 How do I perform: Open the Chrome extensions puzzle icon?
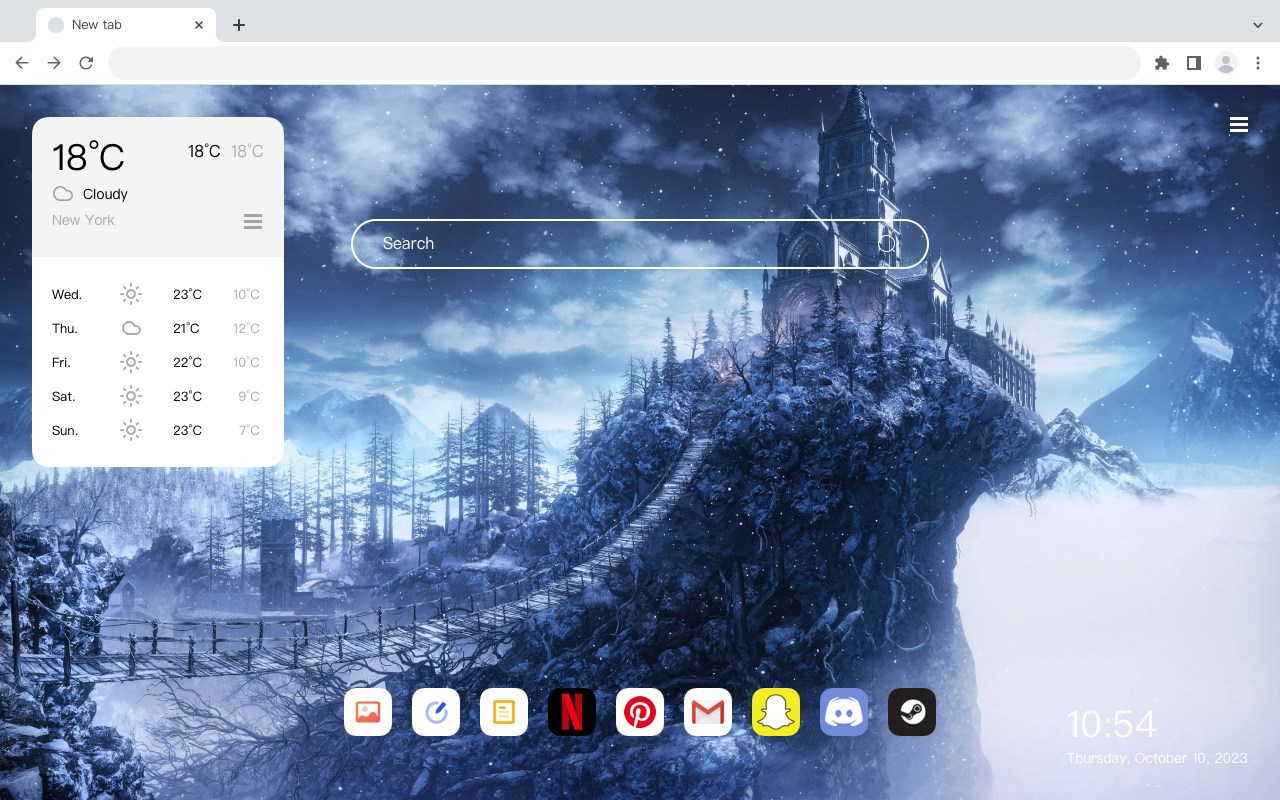coord(1161,63)
